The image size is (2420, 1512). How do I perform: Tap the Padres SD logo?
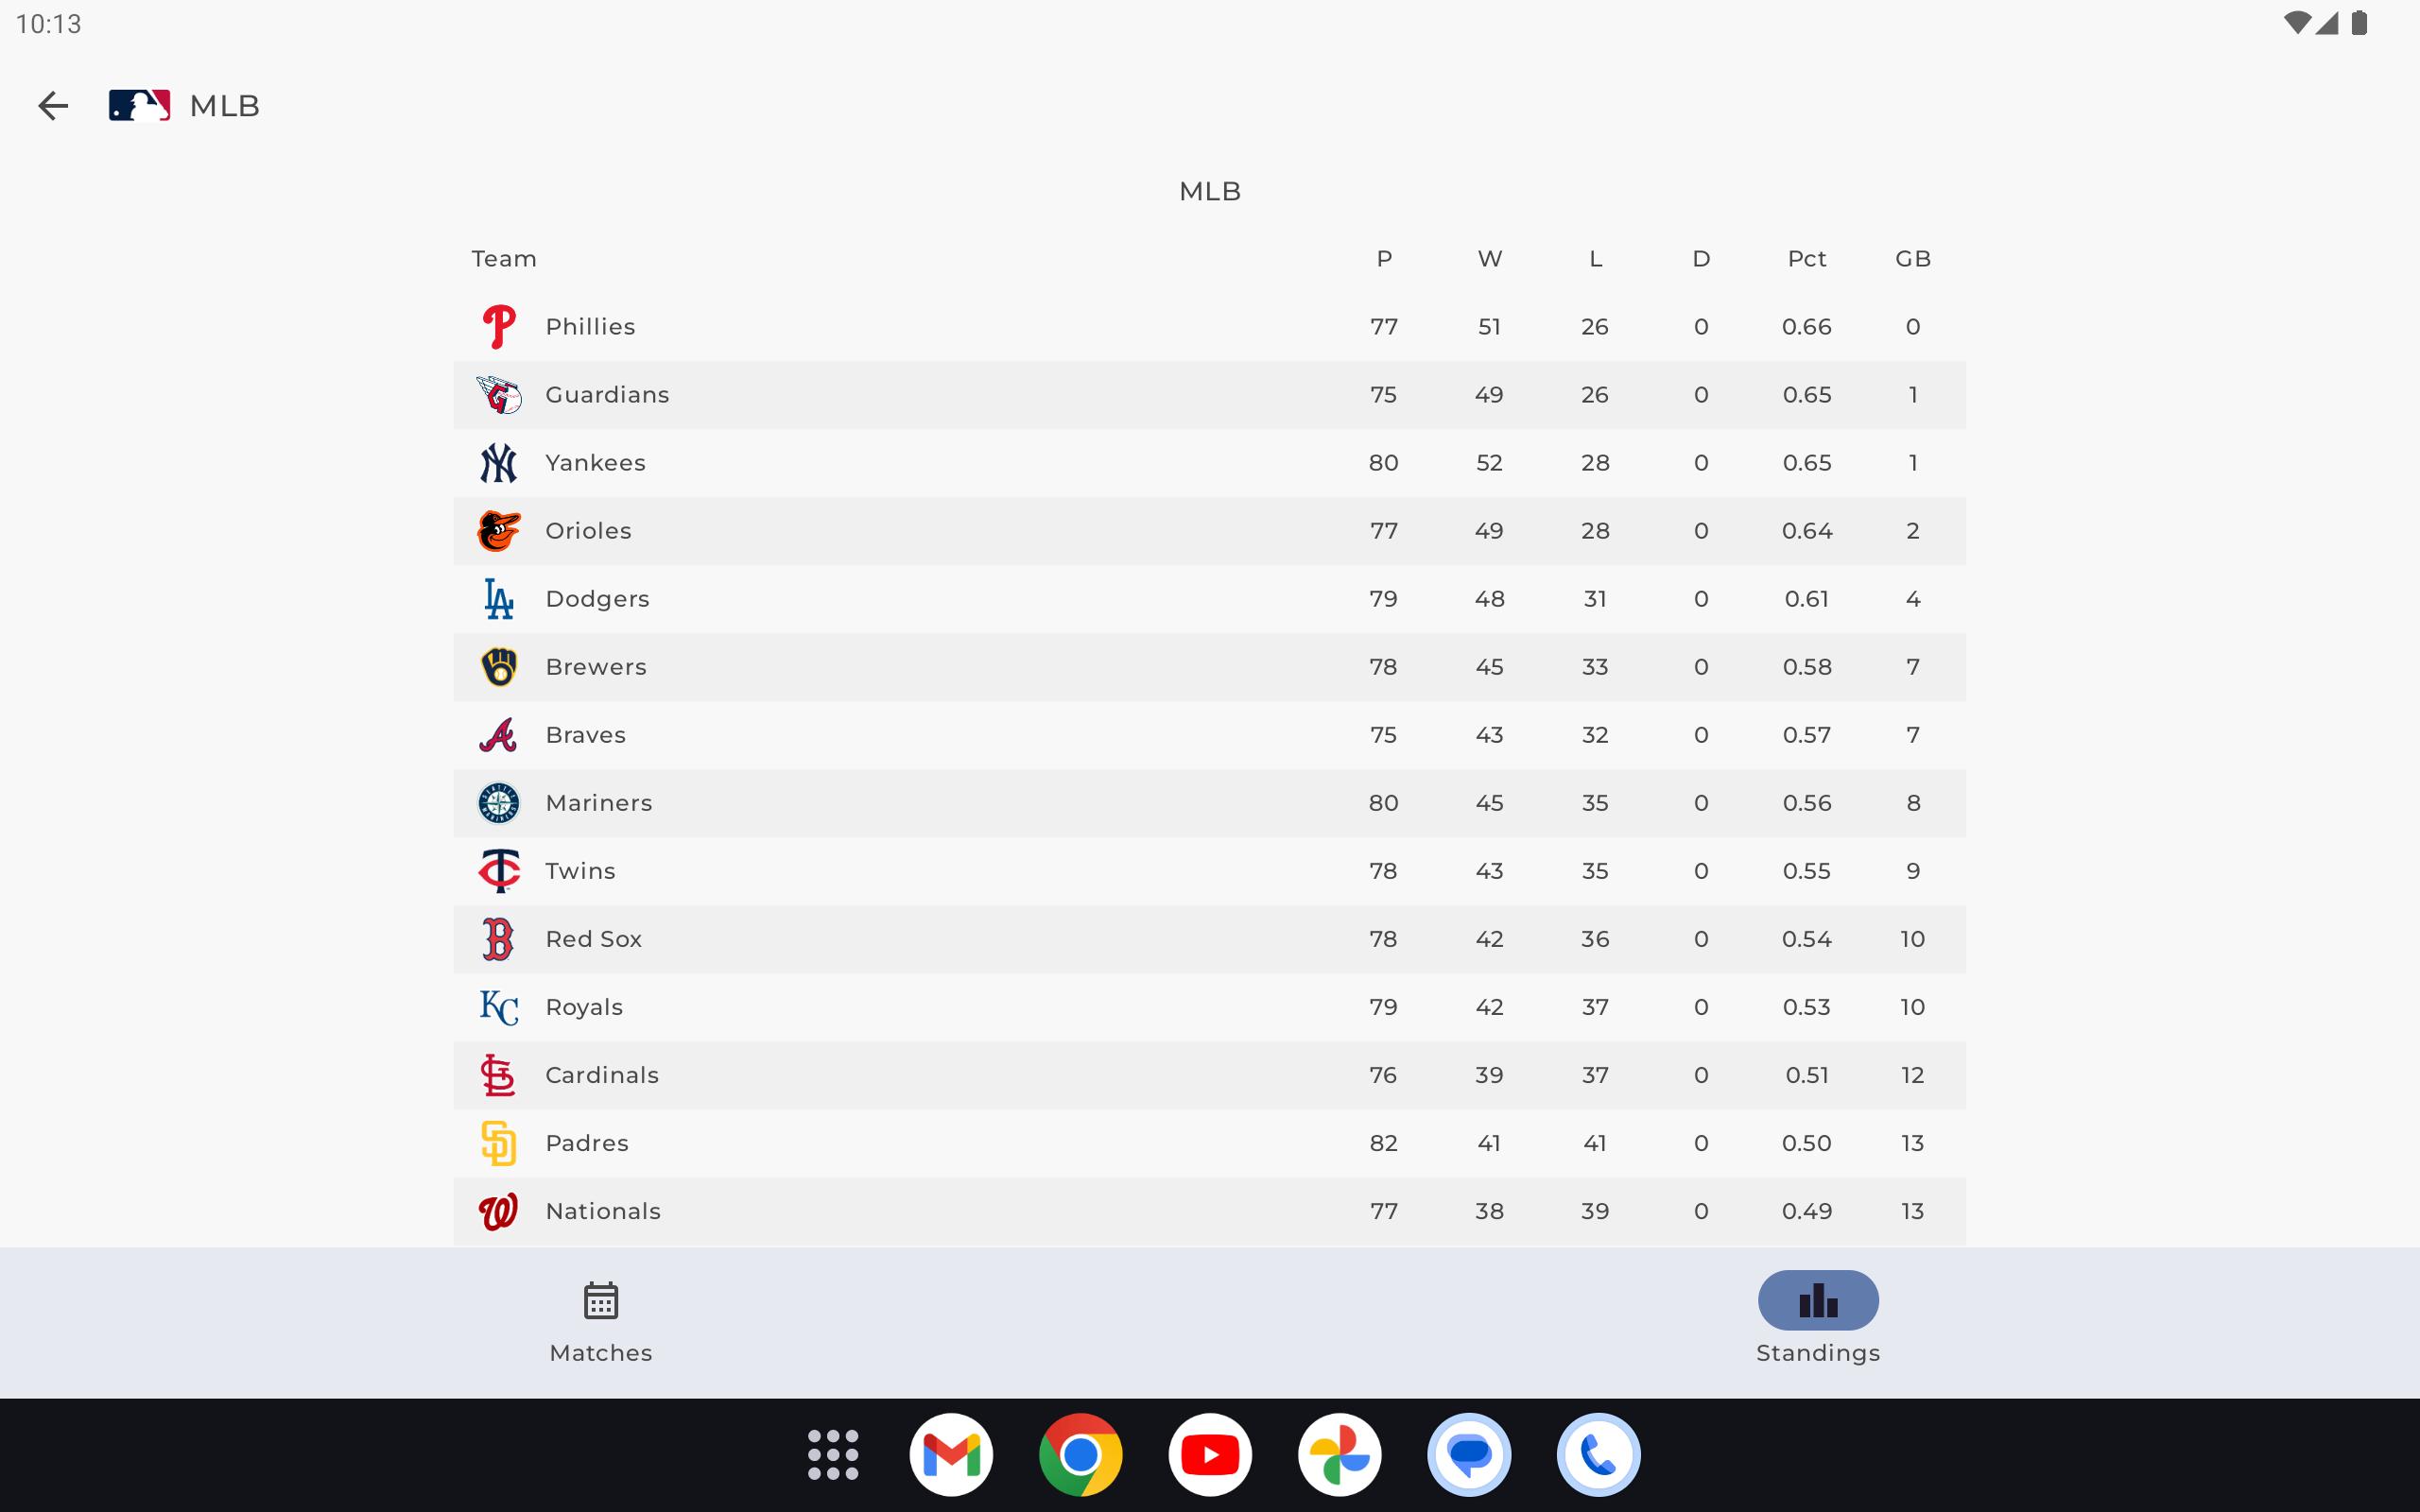coord(499,1142)
